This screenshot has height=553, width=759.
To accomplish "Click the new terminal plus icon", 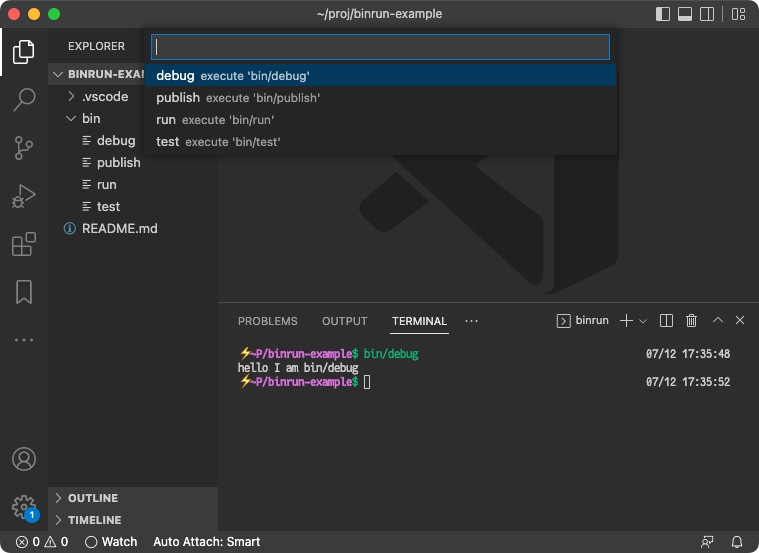I will (x=626, y=321).
